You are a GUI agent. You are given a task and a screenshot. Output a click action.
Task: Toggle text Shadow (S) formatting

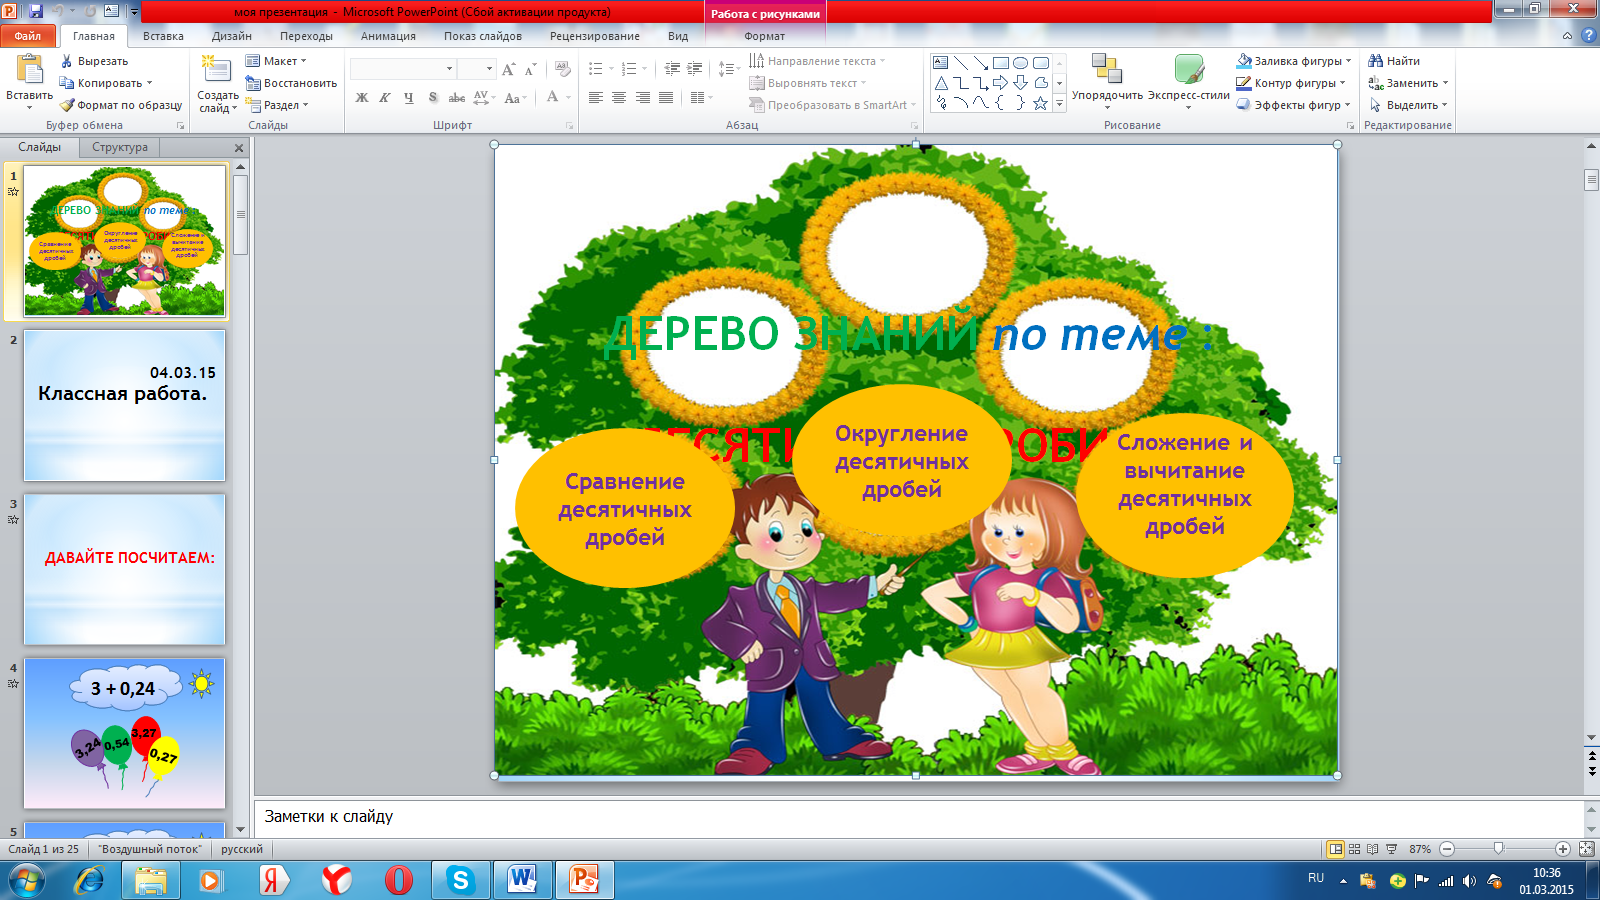coord(432,97)
